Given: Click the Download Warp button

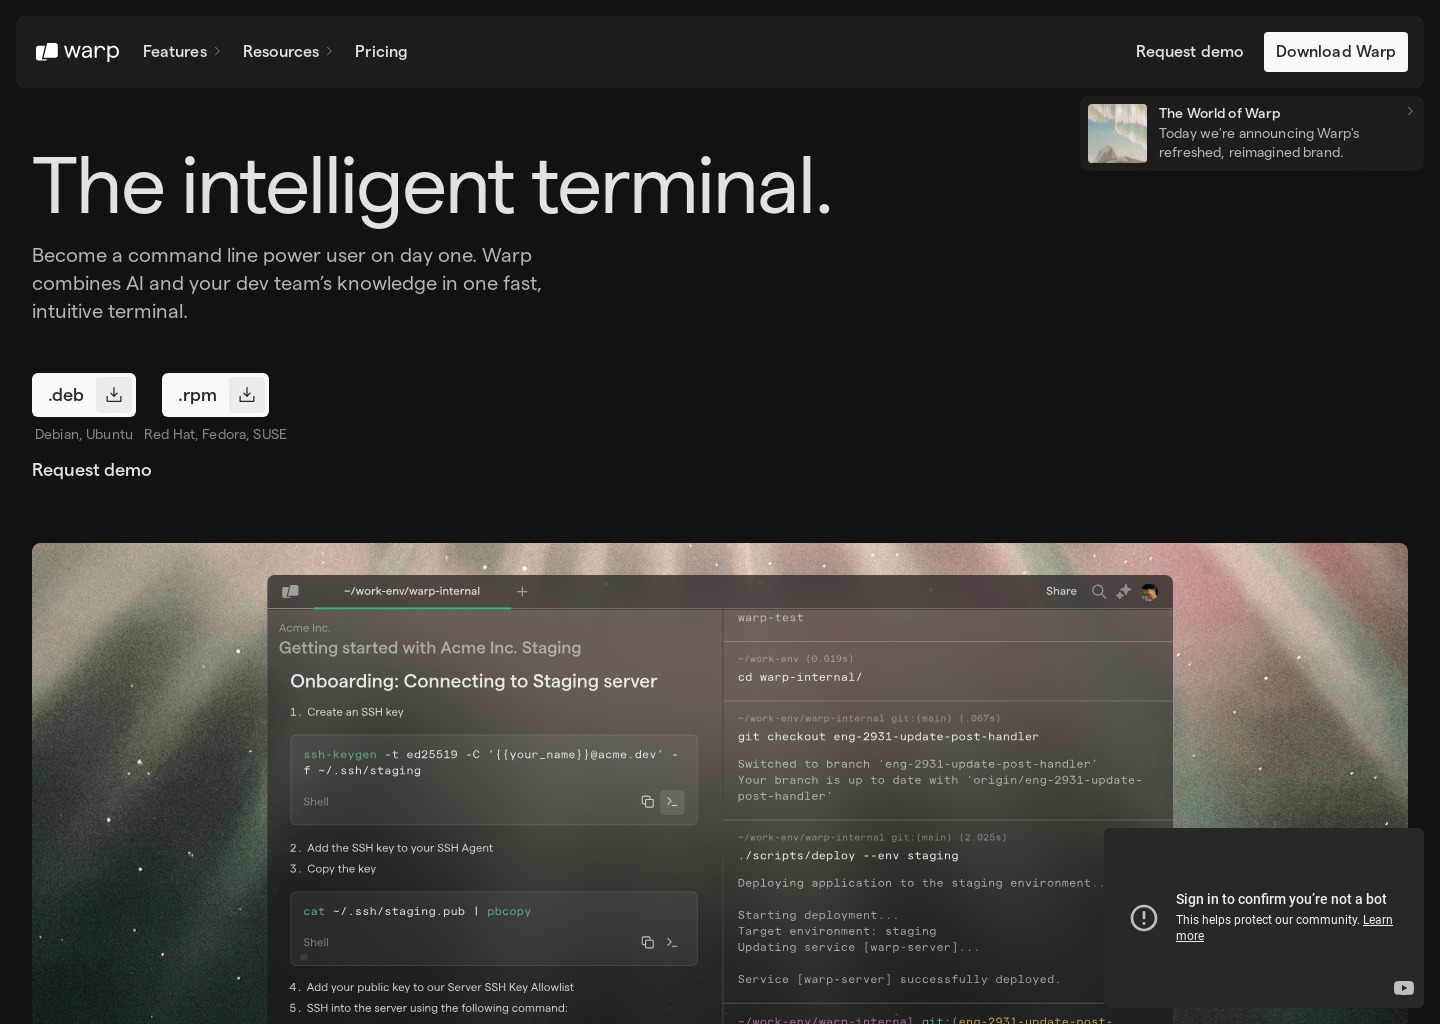Looking at the screenshot, I should (x=1335, y=52).
